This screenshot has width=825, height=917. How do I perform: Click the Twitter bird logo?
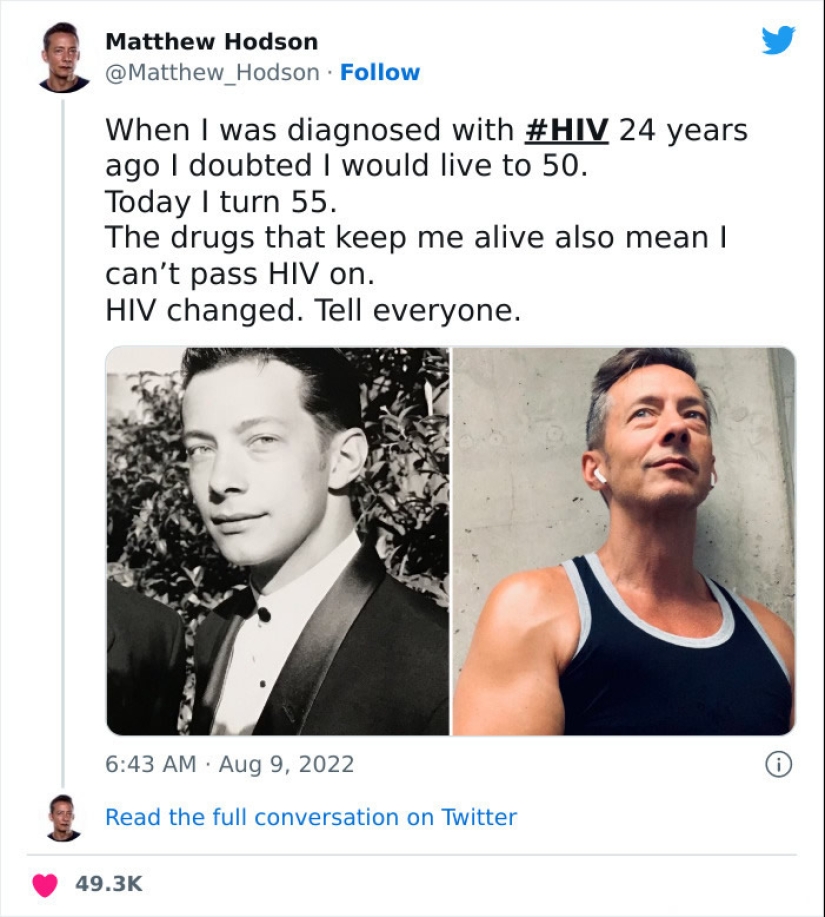click(x=778, y=40)
